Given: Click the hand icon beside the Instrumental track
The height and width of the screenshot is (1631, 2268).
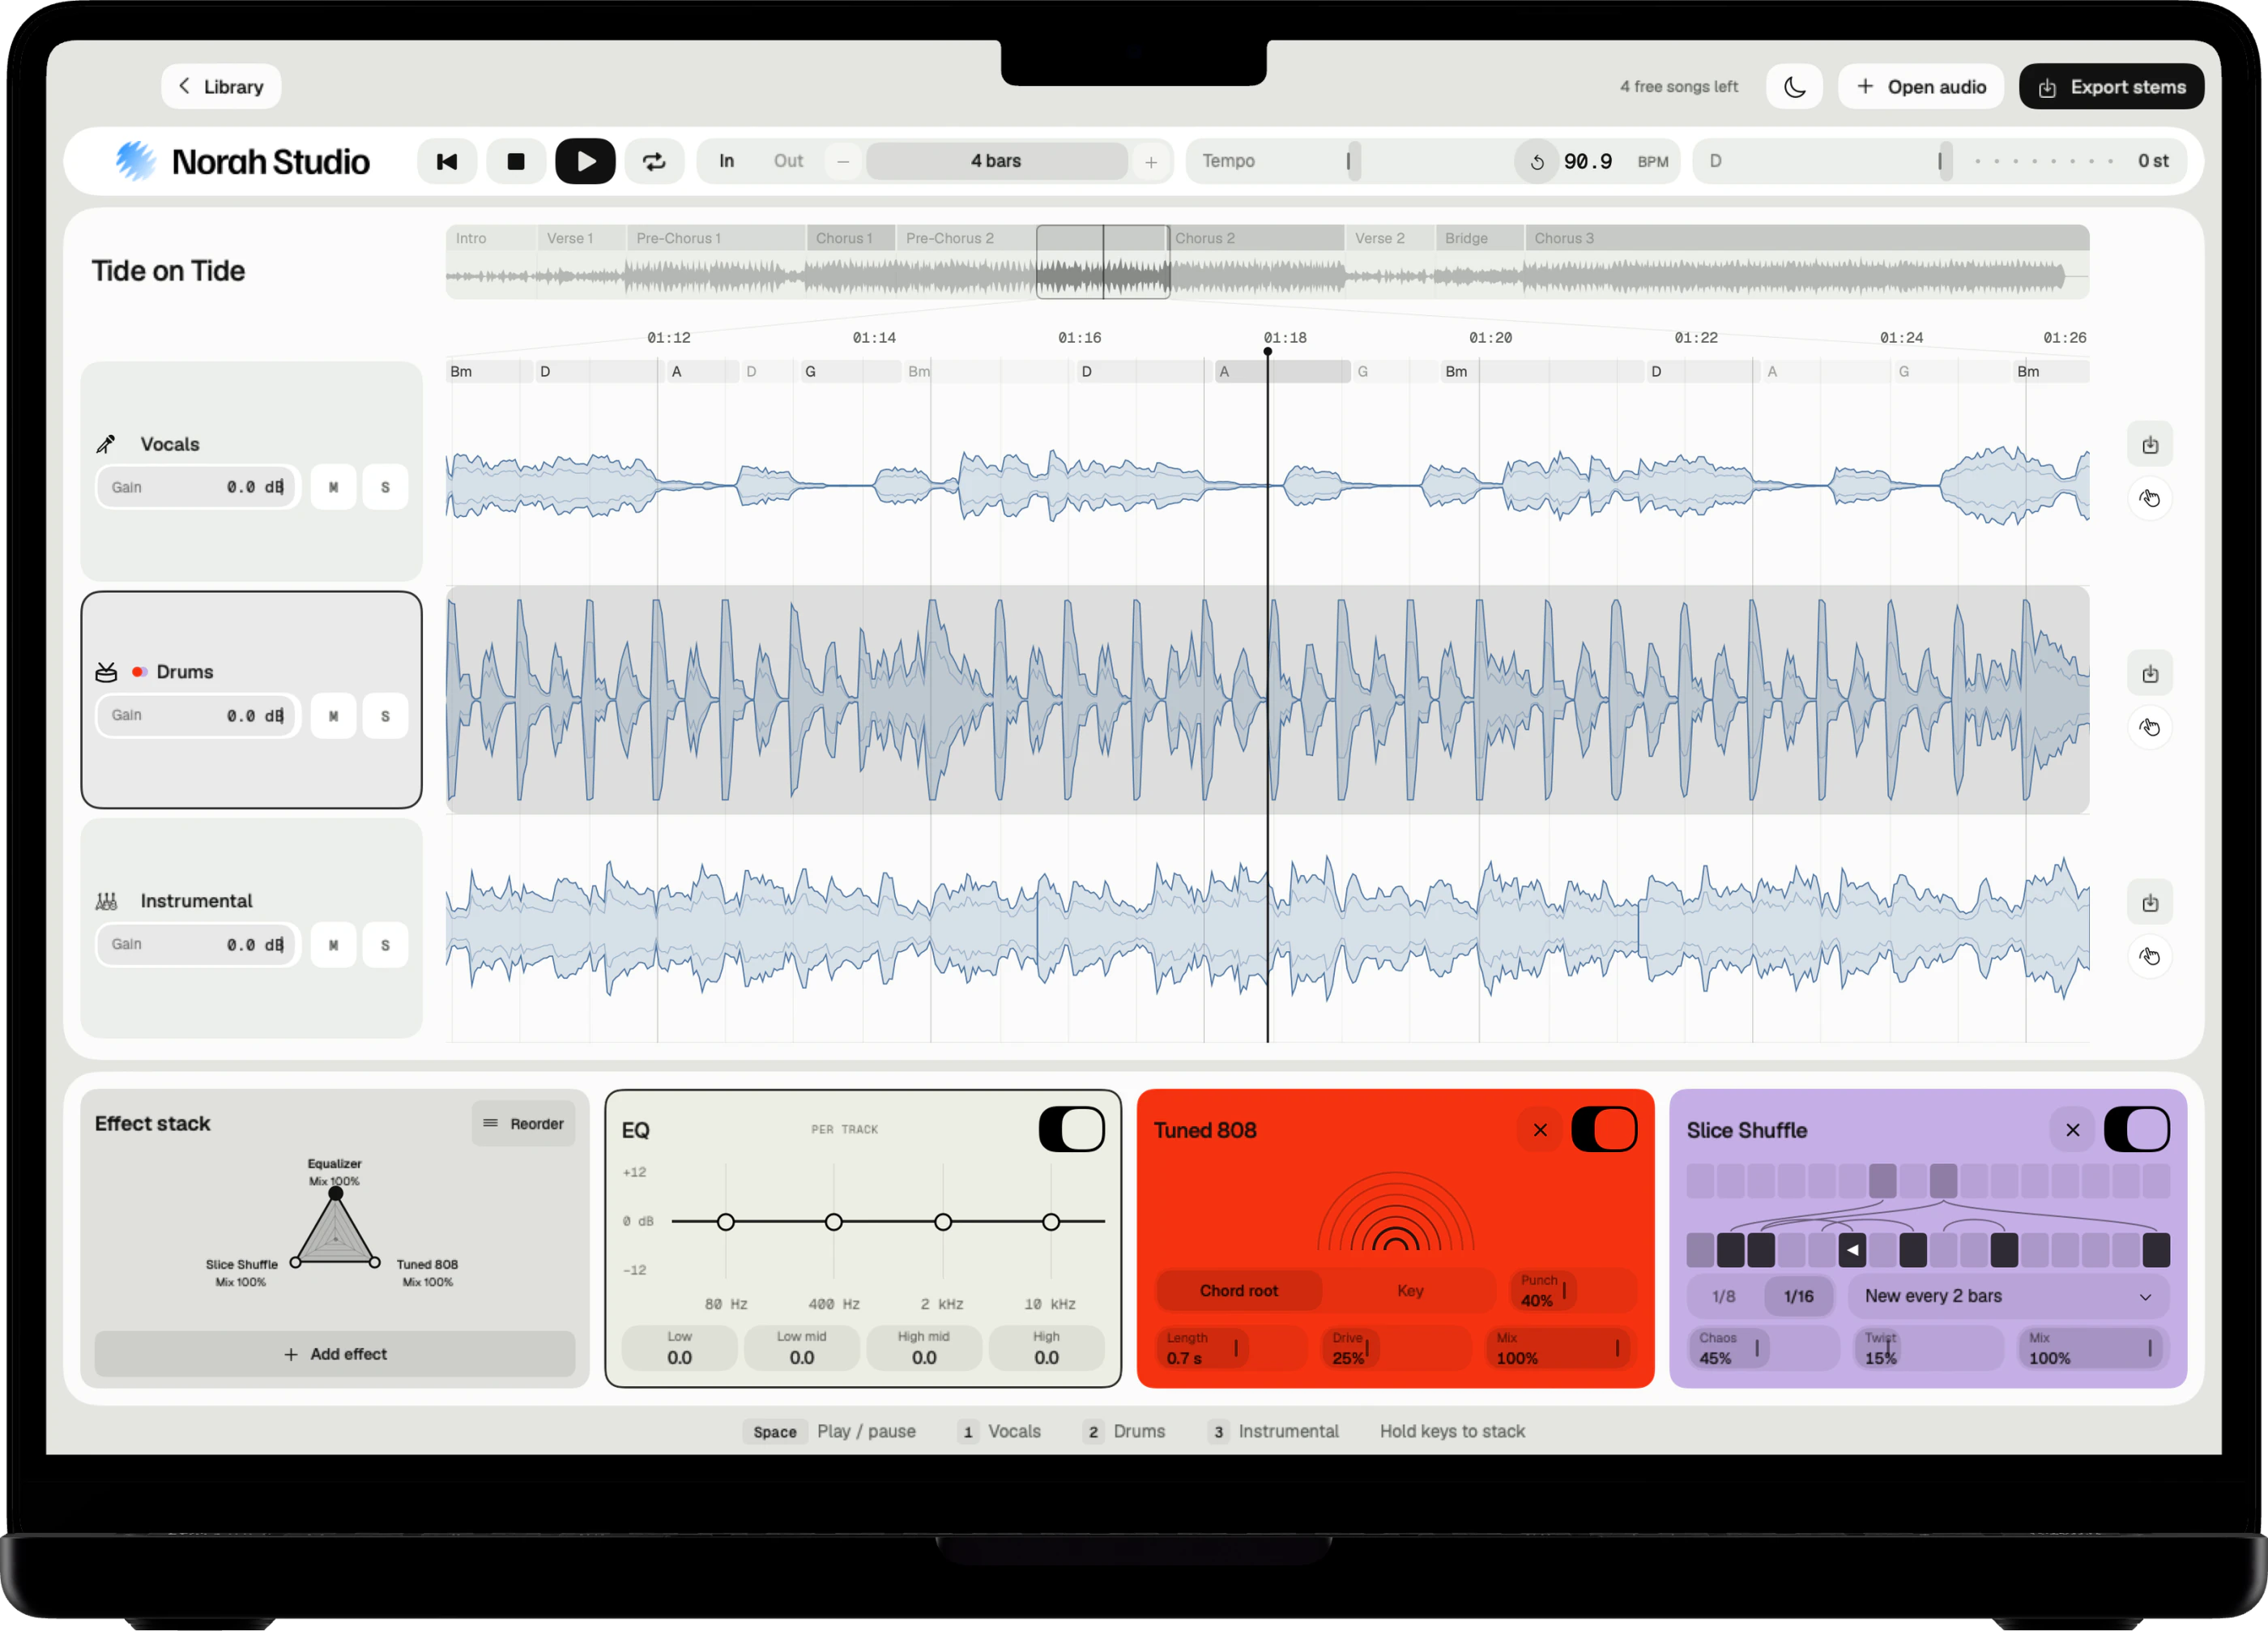Looking at the screenshot, I should (x=2150, y=956).
